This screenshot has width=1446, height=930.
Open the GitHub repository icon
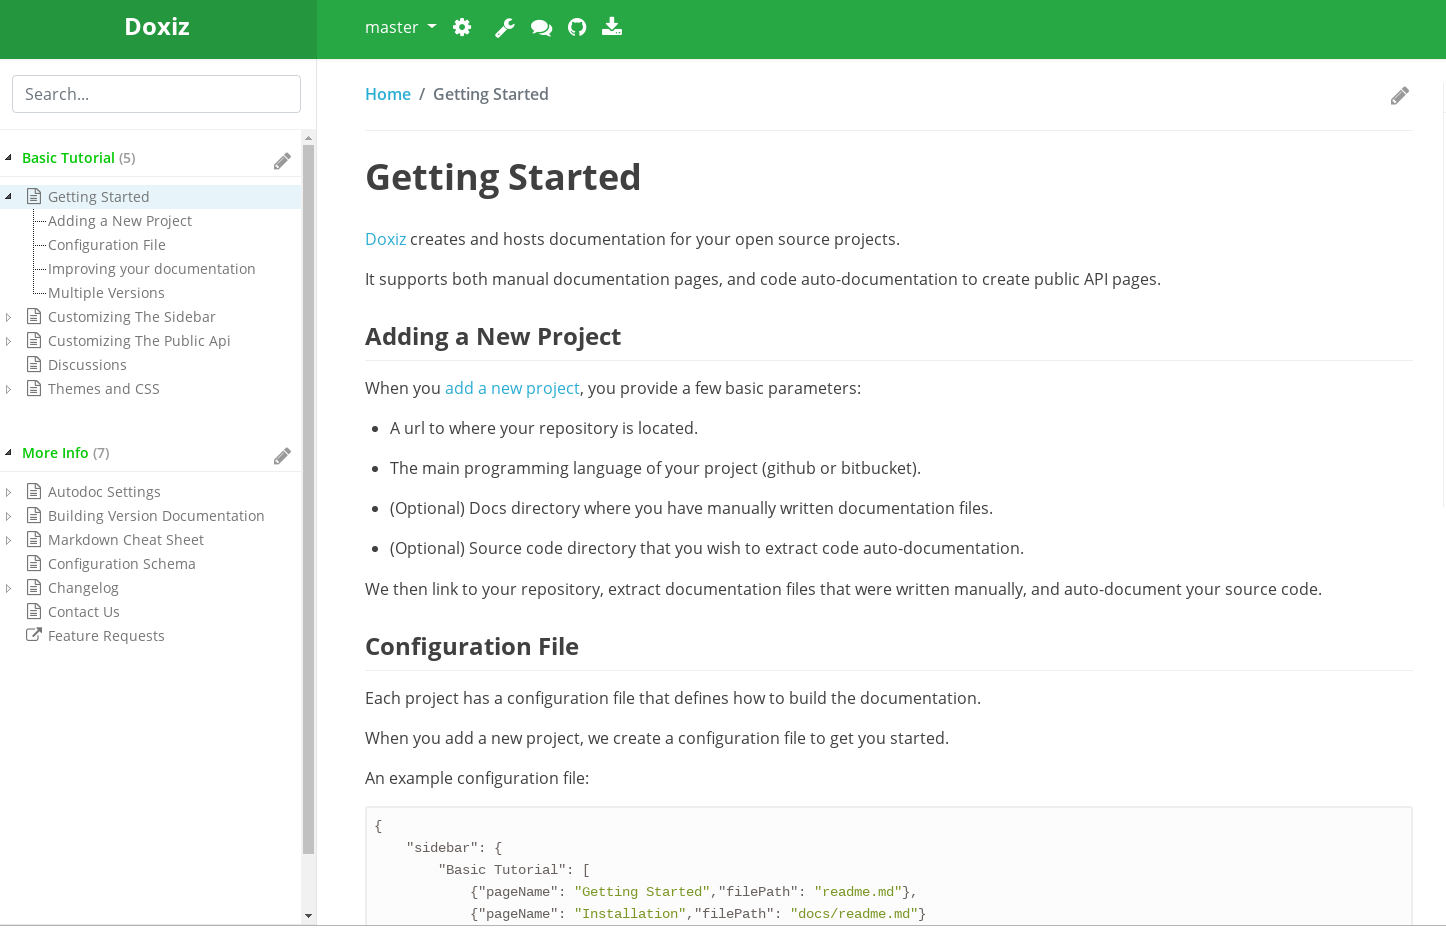[577, 27]
